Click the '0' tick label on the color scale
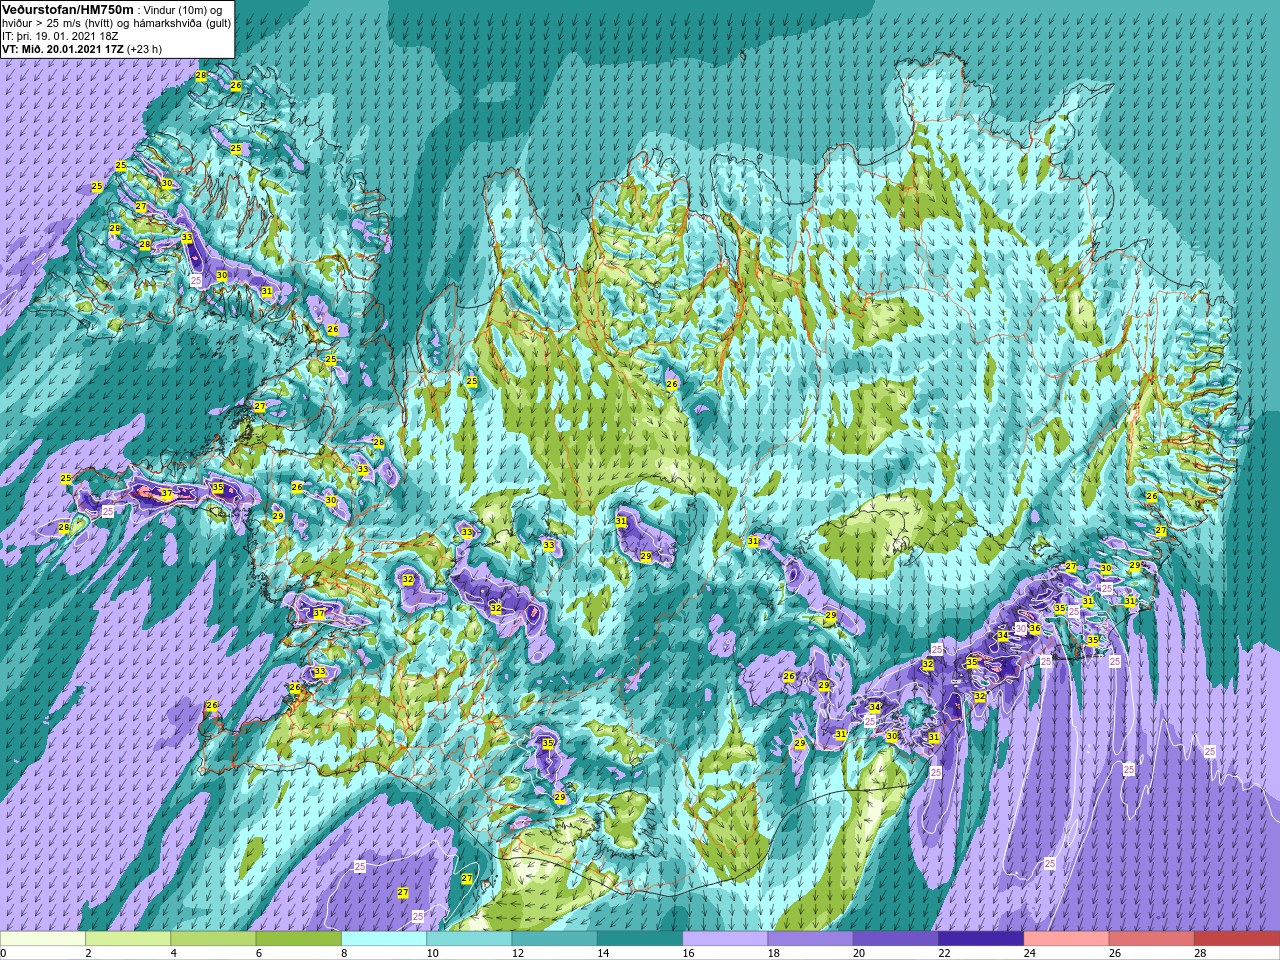This screenshot has width=1280, height=960. click(3, 953)
